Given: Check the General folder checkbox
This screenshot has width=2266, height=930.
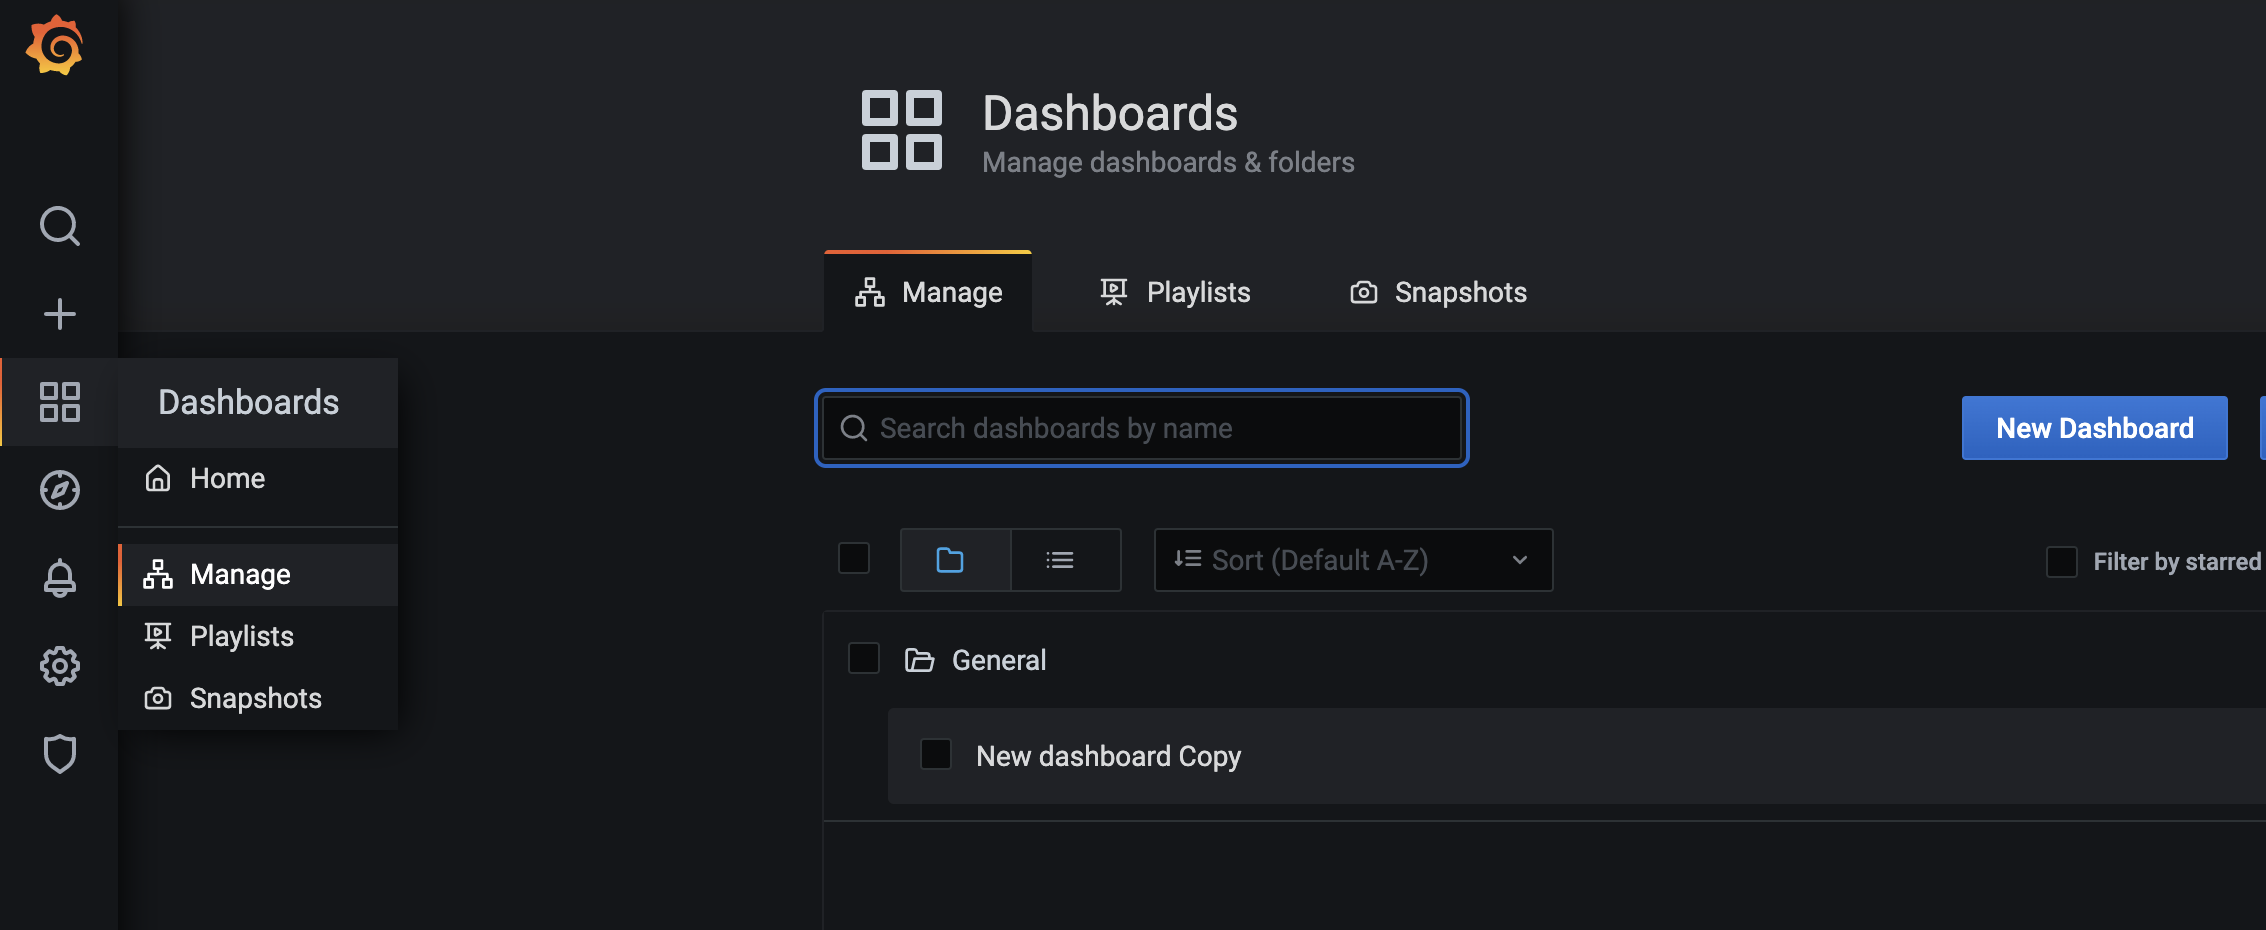Looking at the screenshot, I should [x=864, y=659].
